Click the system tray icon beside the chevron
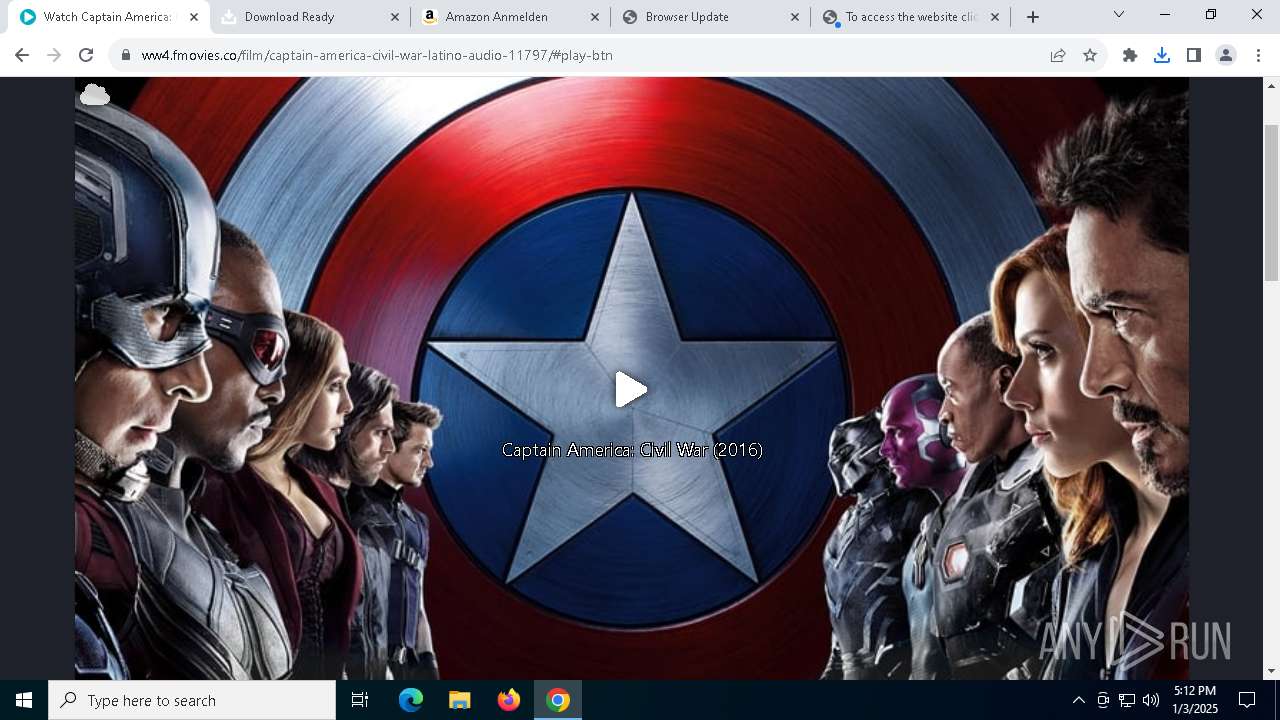Screen dimensions: 1280x720 pos(1103,700)
